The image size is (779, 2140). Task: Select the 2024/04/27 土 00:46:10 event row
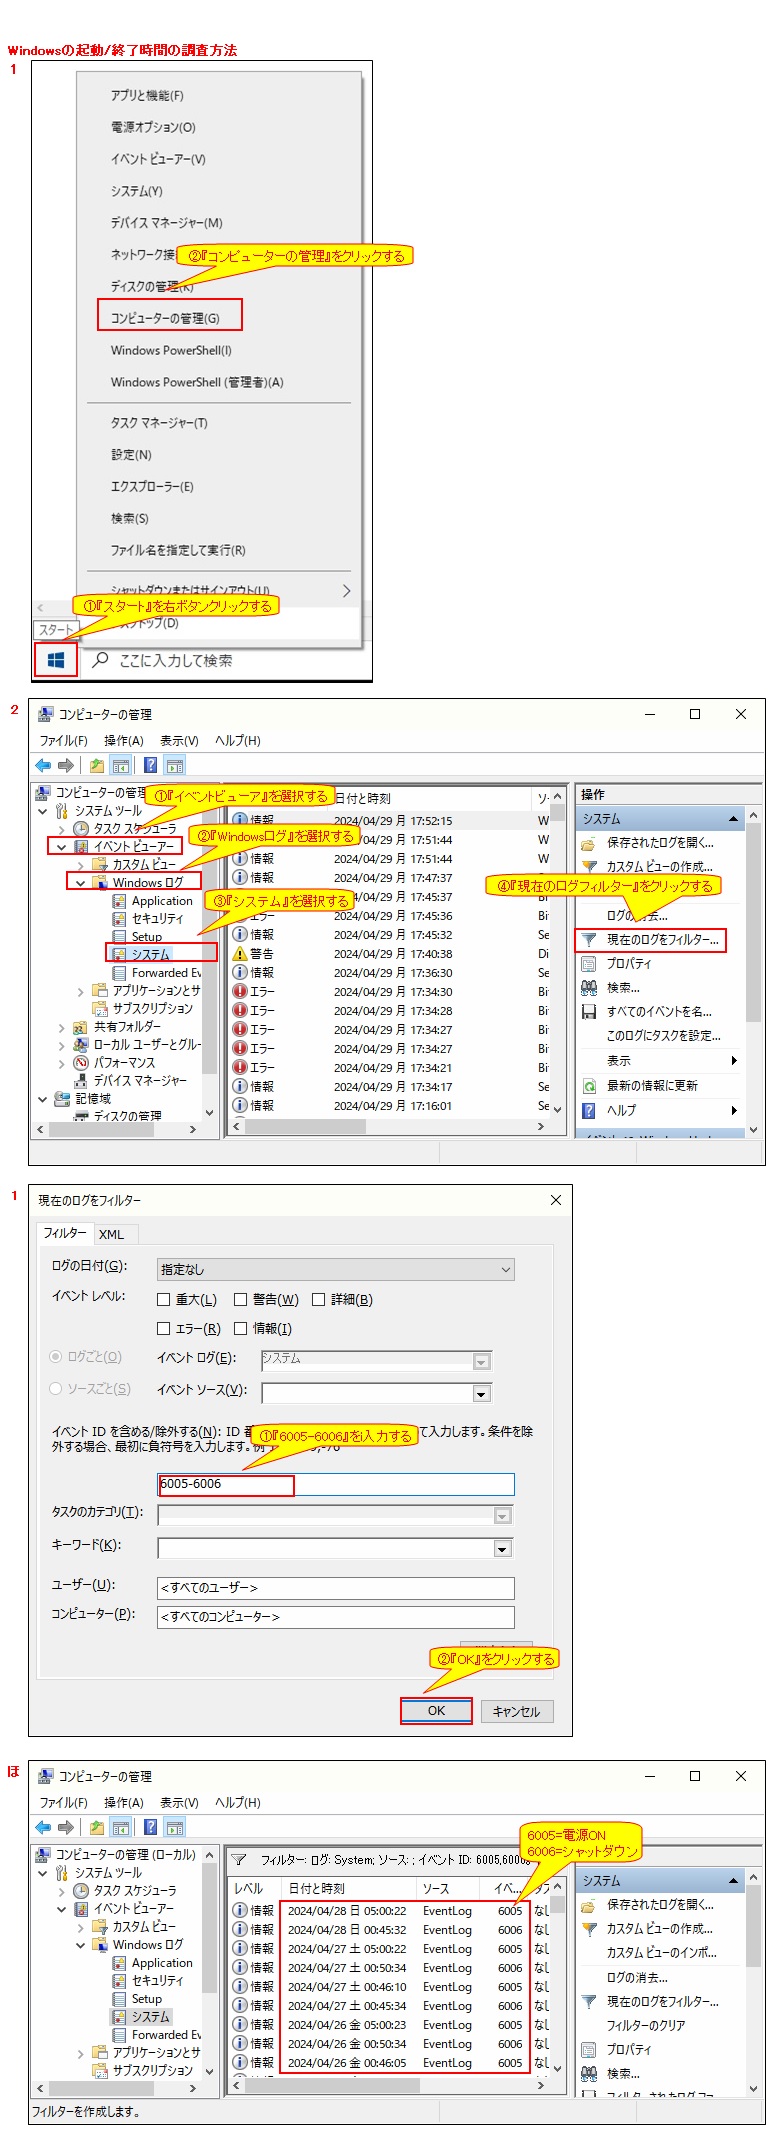(390, 1987)
